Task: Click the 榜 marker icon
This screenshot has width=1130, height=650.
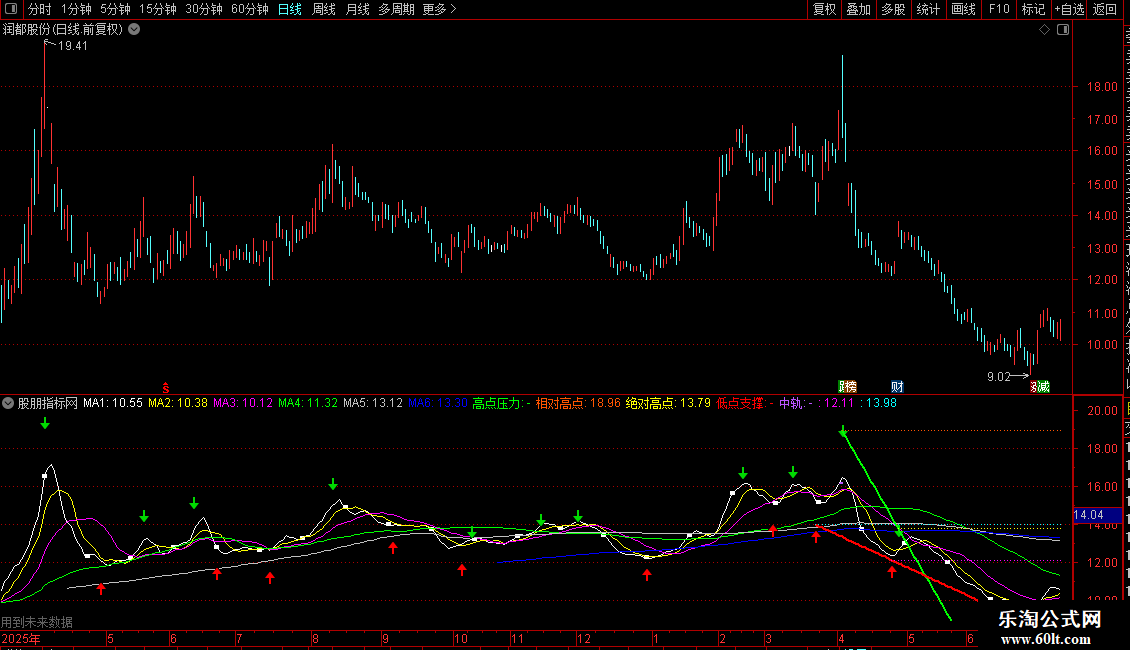Action: click(851, 387)
